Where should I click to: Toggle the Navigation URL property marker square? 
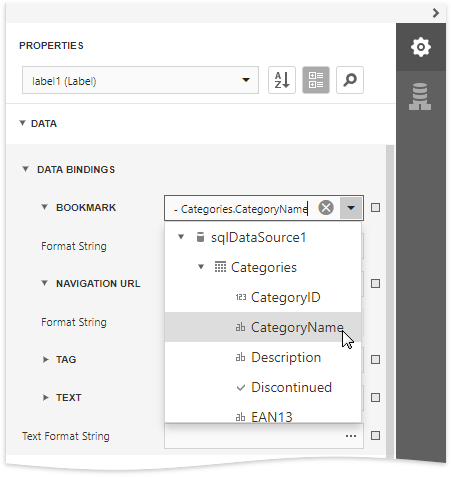tap(375, 284)
